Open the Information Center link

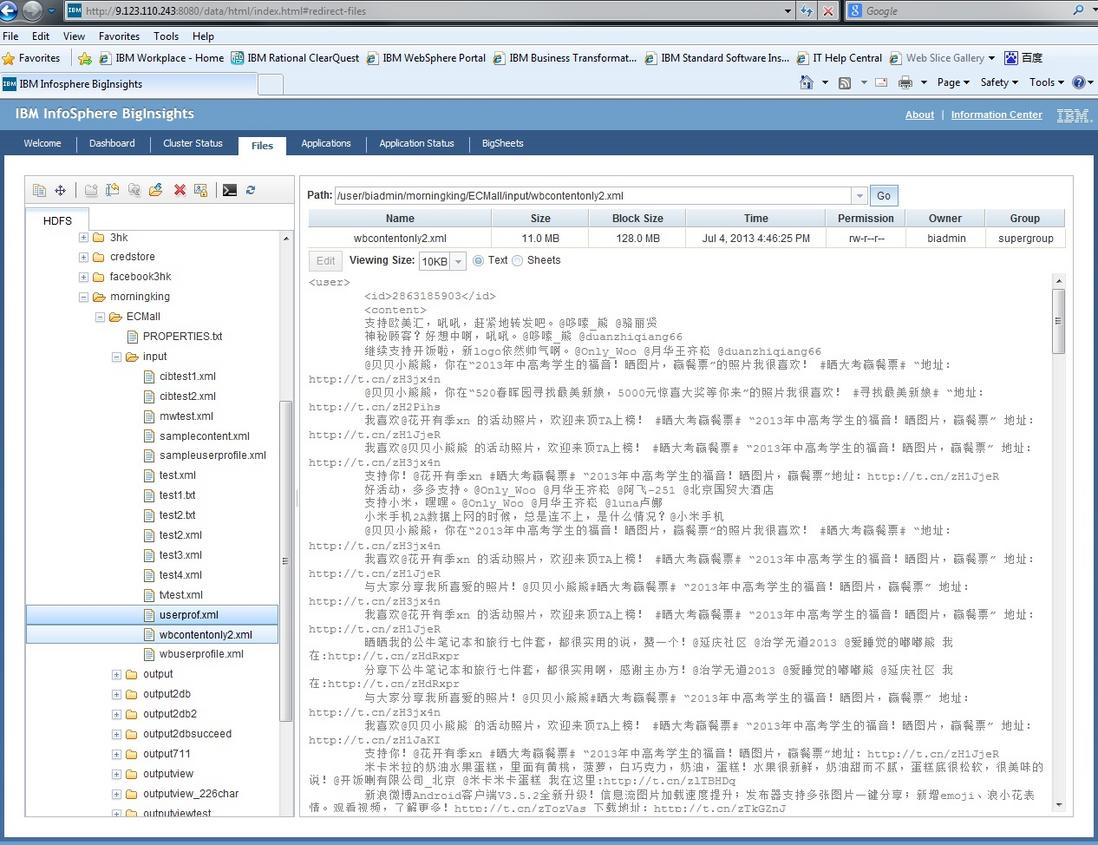(x=996, y=115)
